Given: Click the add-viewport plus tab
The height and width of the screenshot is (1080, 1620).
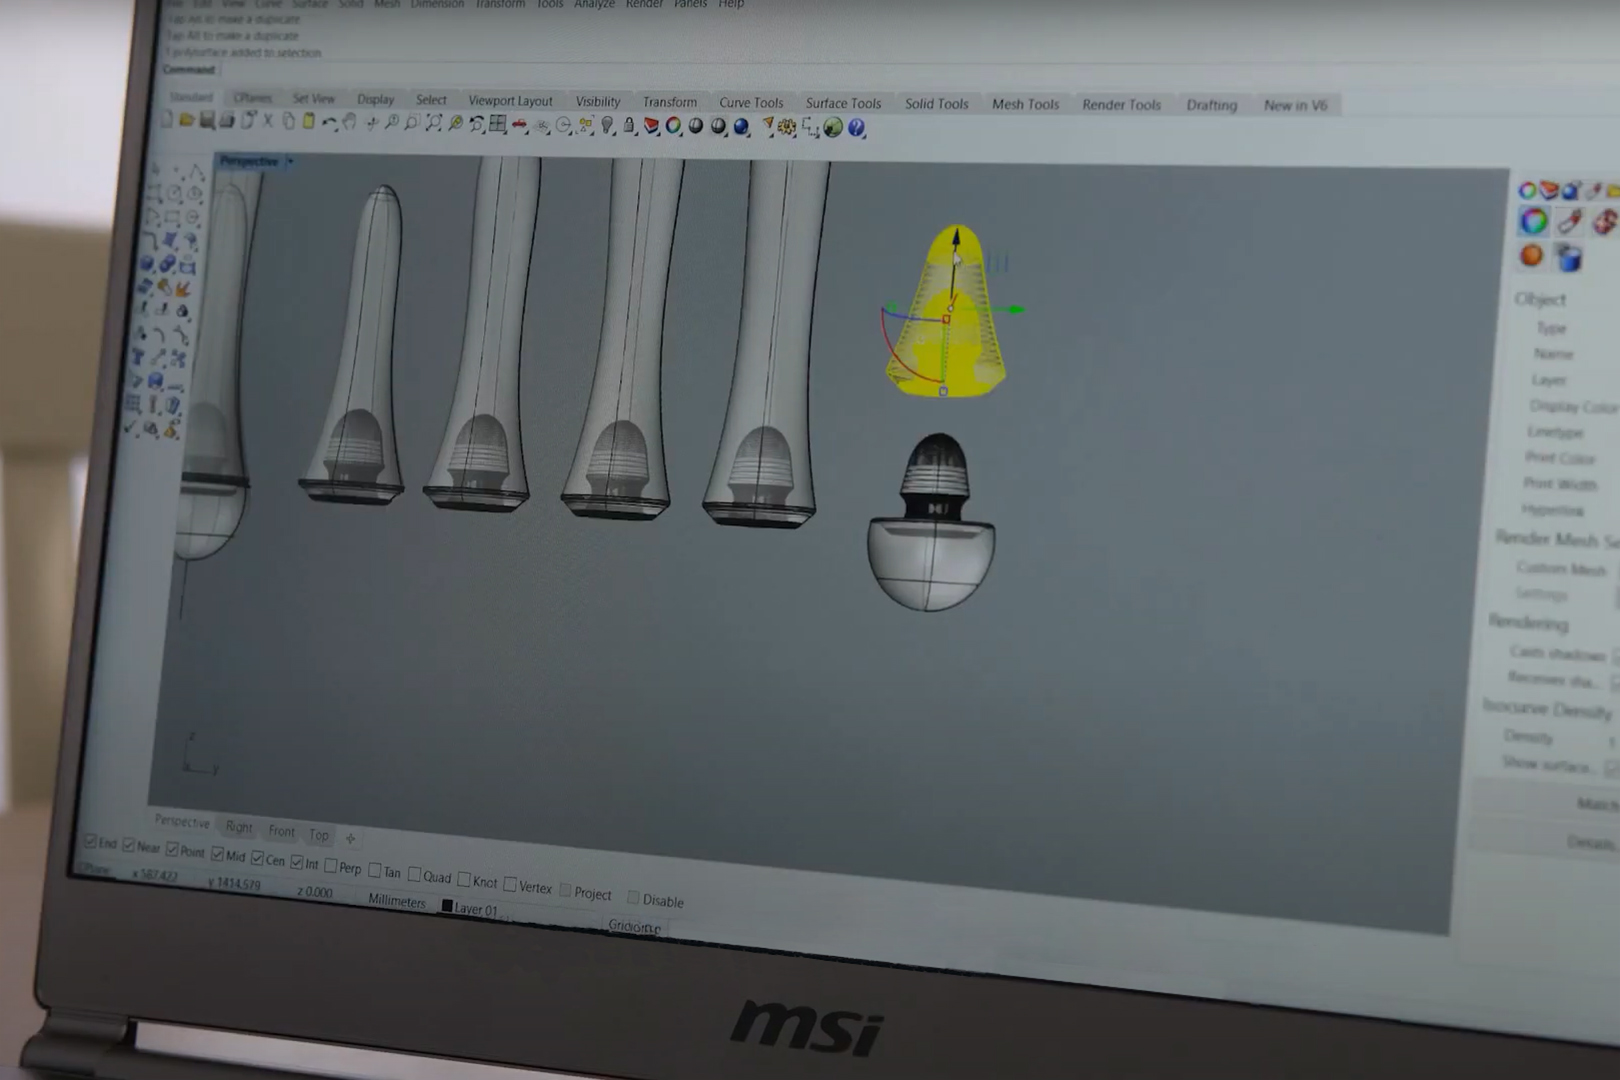Looking at the screenshot, I should (x=350, y=838).
